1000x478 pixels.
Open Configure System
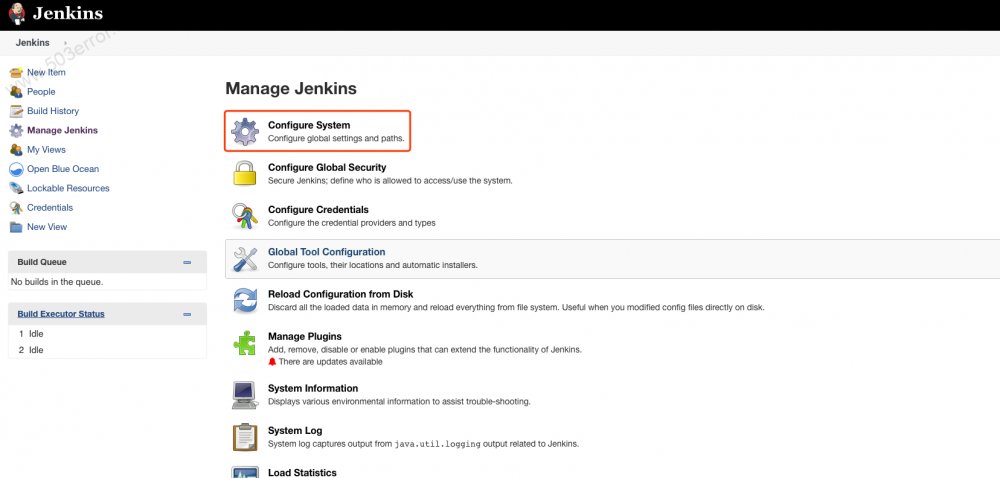tap(309, 125)
